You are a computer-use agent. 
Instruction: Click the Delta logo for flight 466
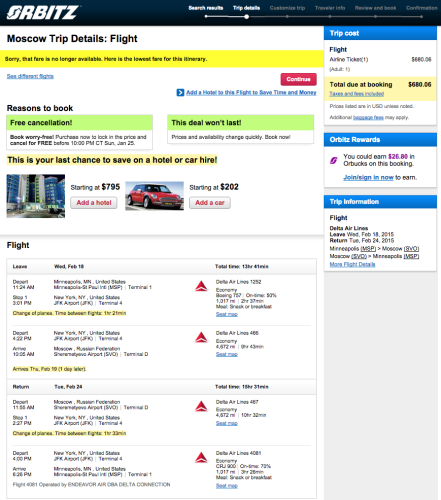click(x=201, y=337)
